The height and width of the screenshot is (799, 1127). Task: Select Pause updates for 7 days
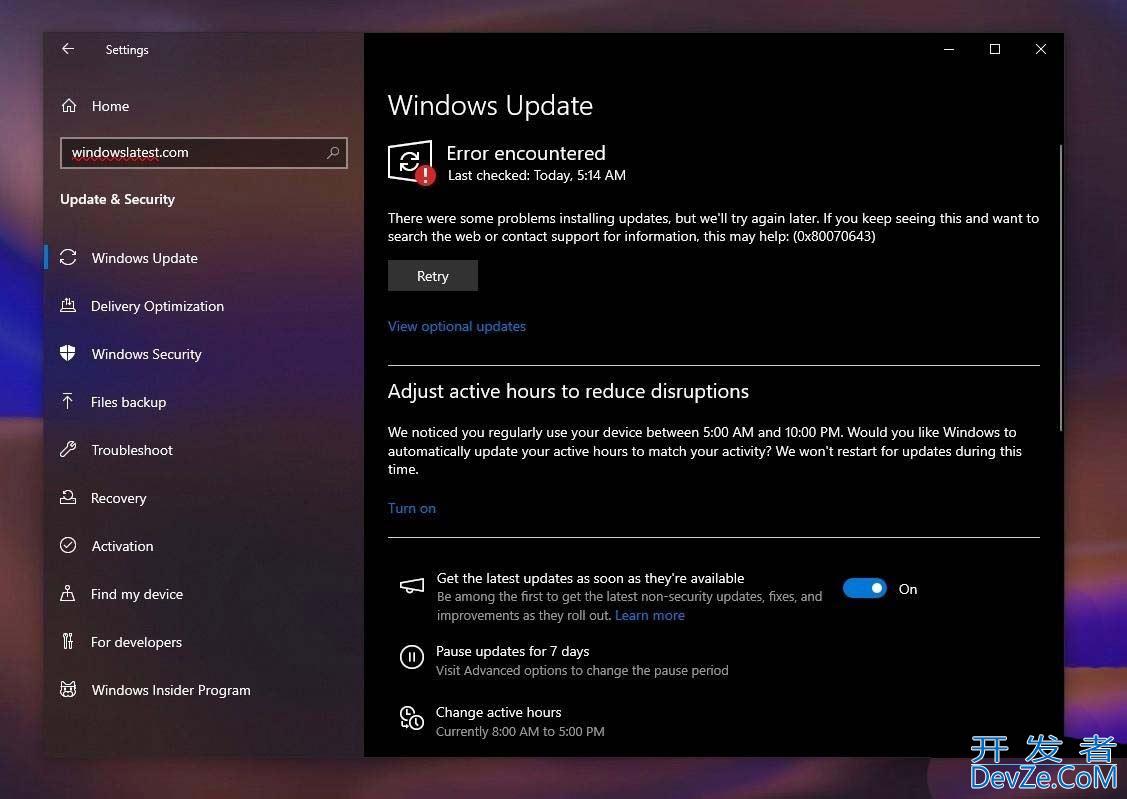(x=512, y=651)
